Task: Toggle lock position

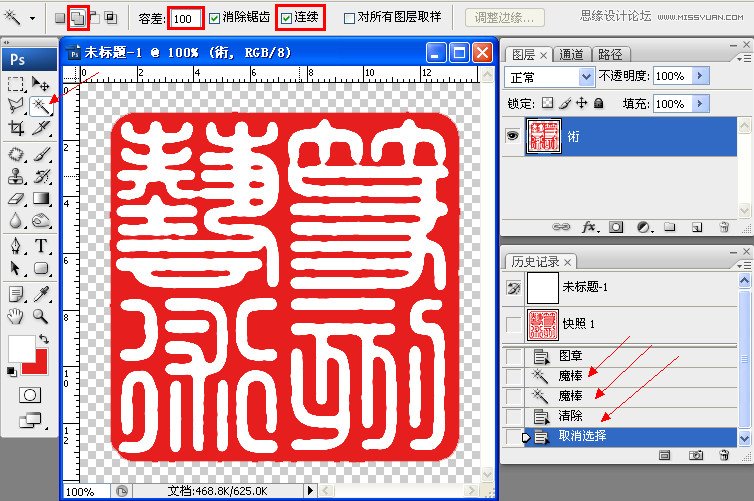Action: [x=582, y=103]
